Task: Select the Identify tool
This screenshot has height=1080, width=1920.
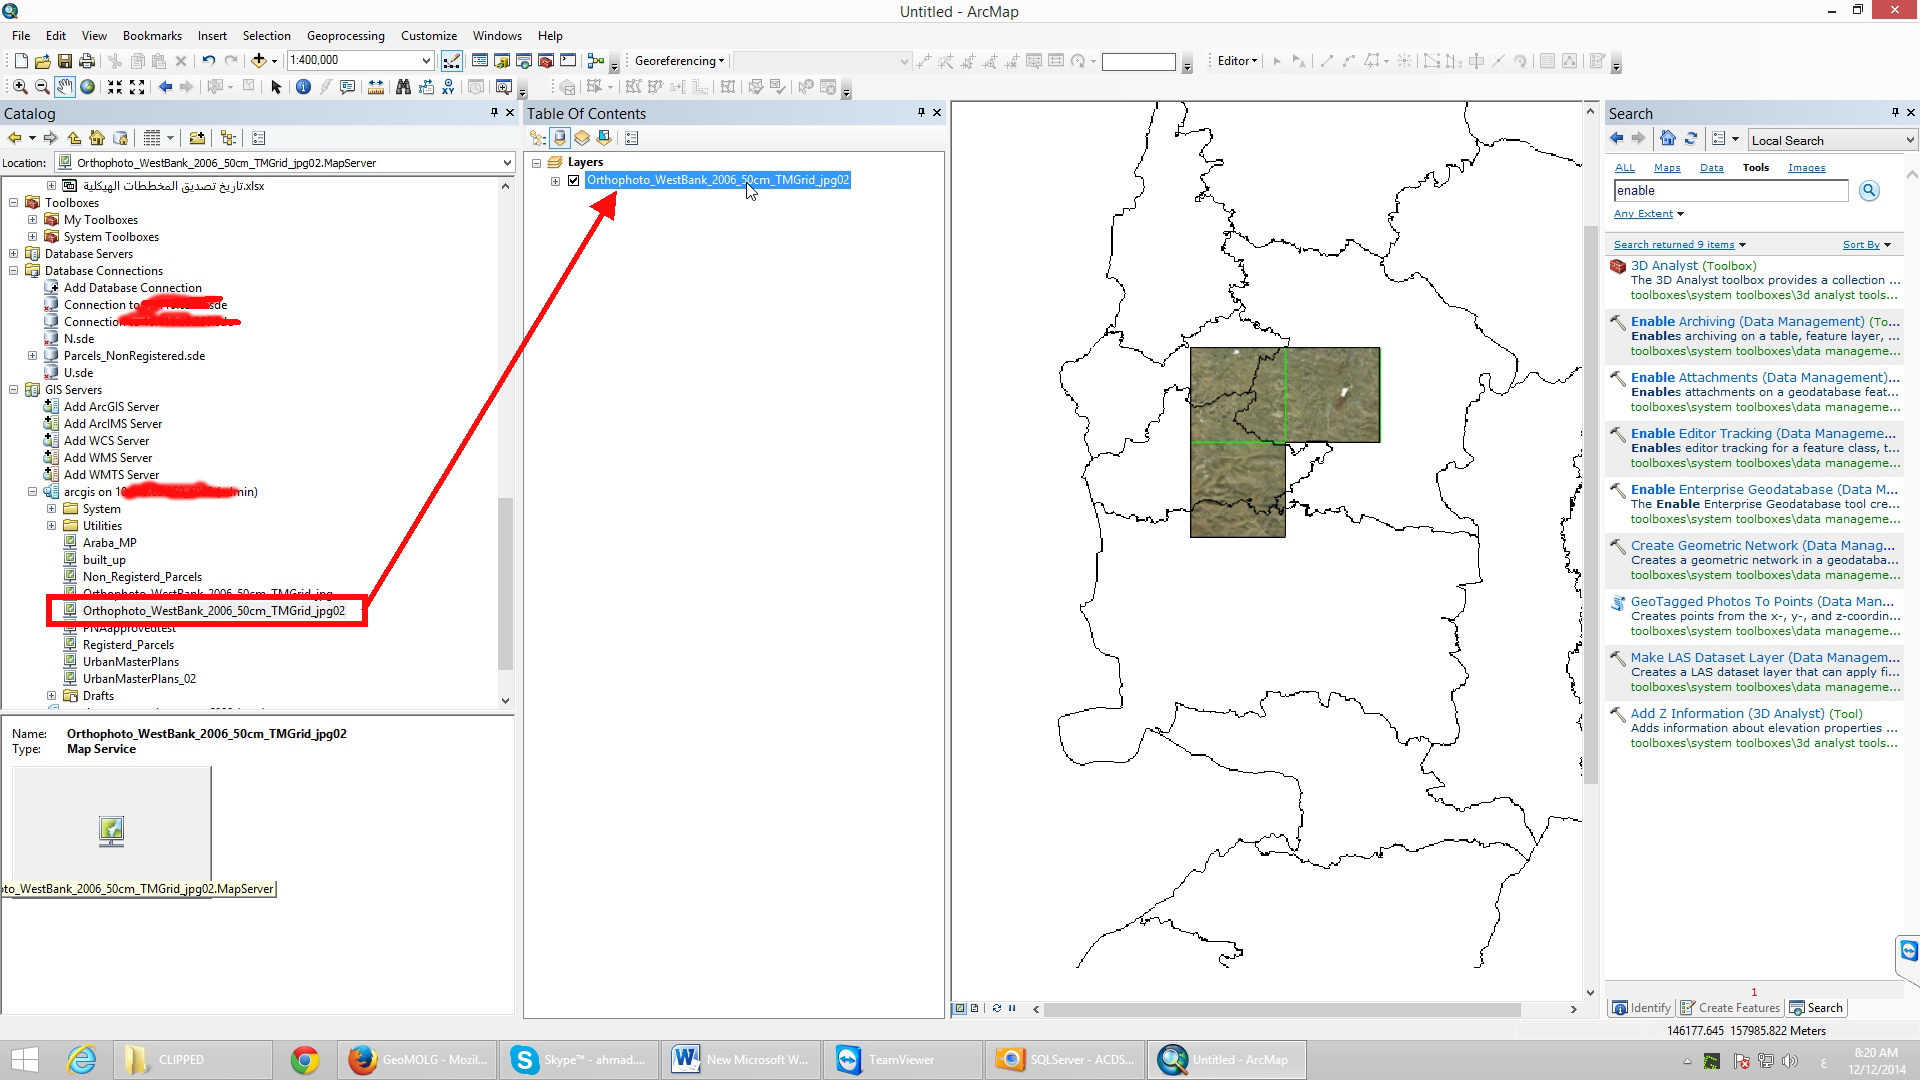Action: click(303, 87)
